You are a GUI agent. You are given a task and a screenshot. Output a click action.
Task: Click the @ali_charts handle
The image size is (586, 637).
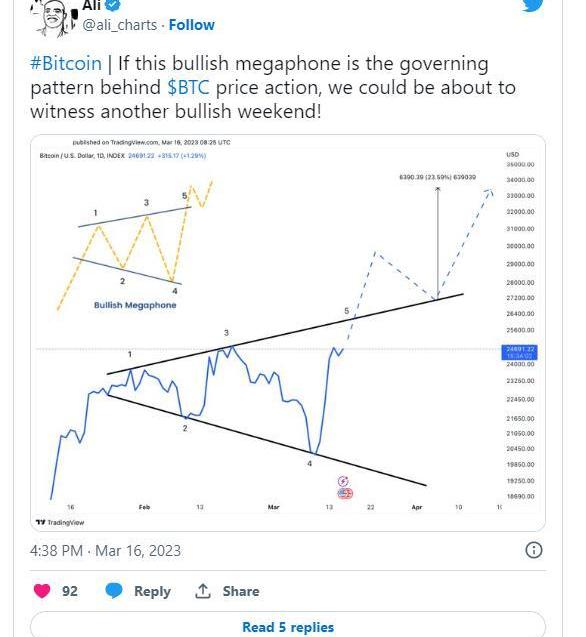[x=120, y=25]
